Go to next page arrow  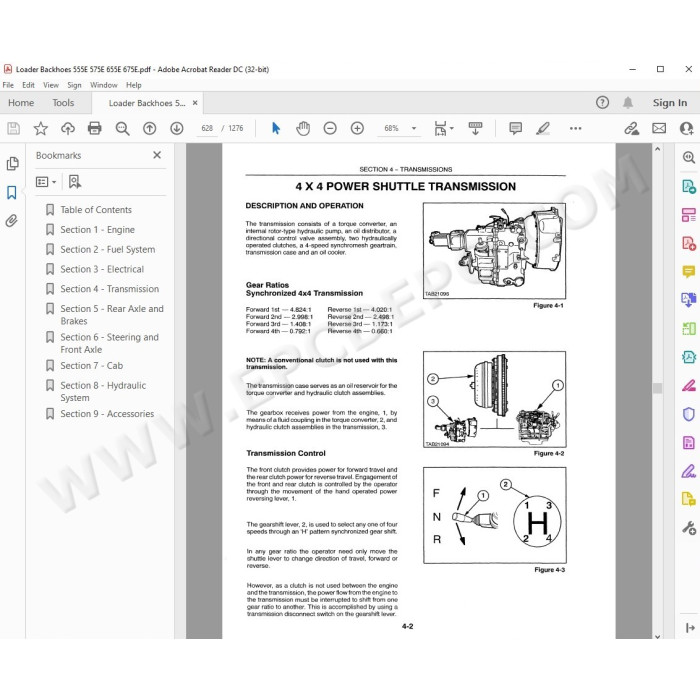pos(177,129)
